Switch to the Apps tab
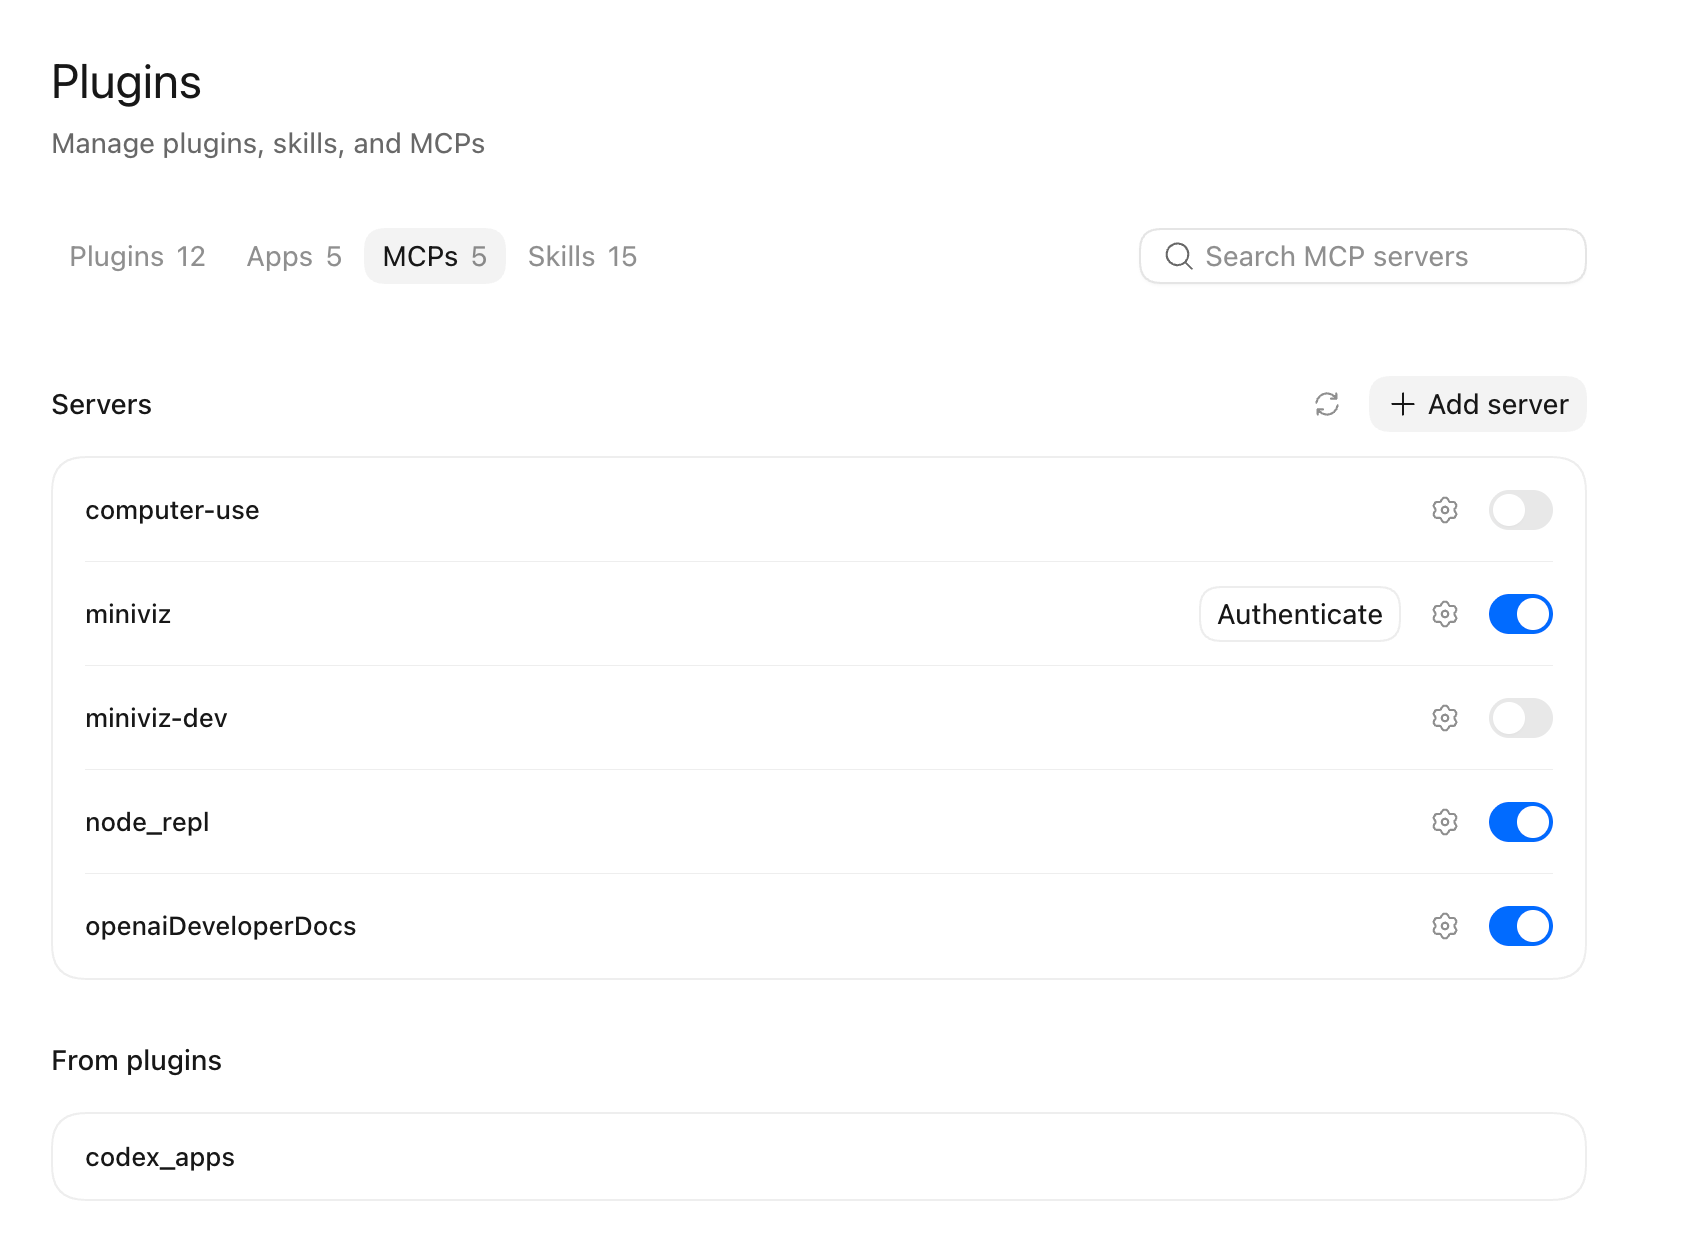Viewport: 1704px width, 1252px height. point(294,257)
